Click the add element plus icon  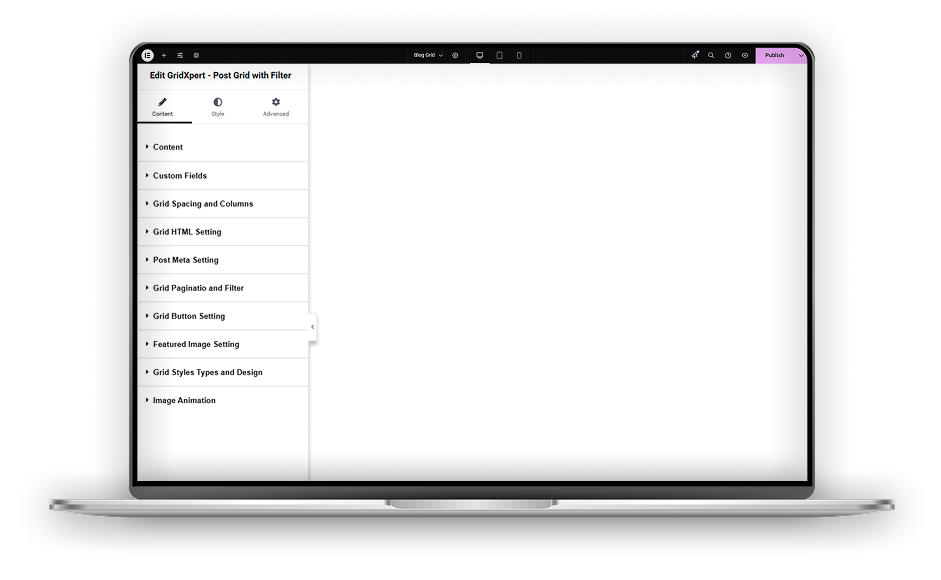(x=164, y=55)
